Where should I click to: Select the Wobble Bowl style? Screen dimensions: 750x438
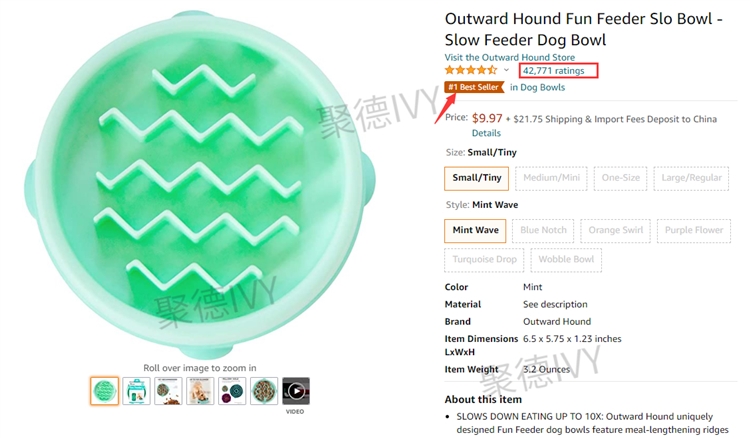[x=566, y=260]
